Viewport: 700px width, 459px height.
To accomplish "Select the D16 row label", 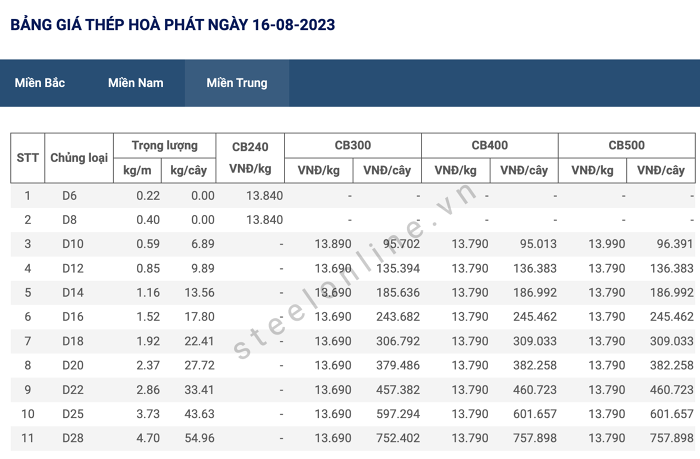I will (x=73, y=317).
